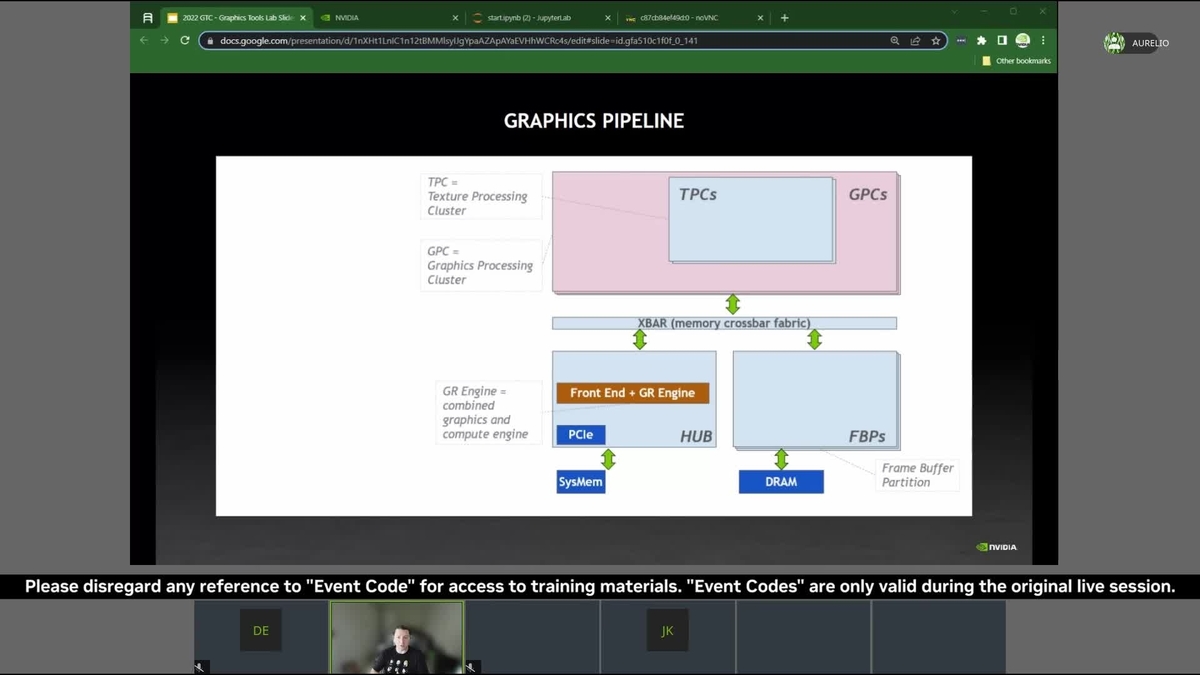Open the tab search dropdown chevron
Viewport: 1200px width, 675px height.
pyautogui.click(x=954, y=12)
